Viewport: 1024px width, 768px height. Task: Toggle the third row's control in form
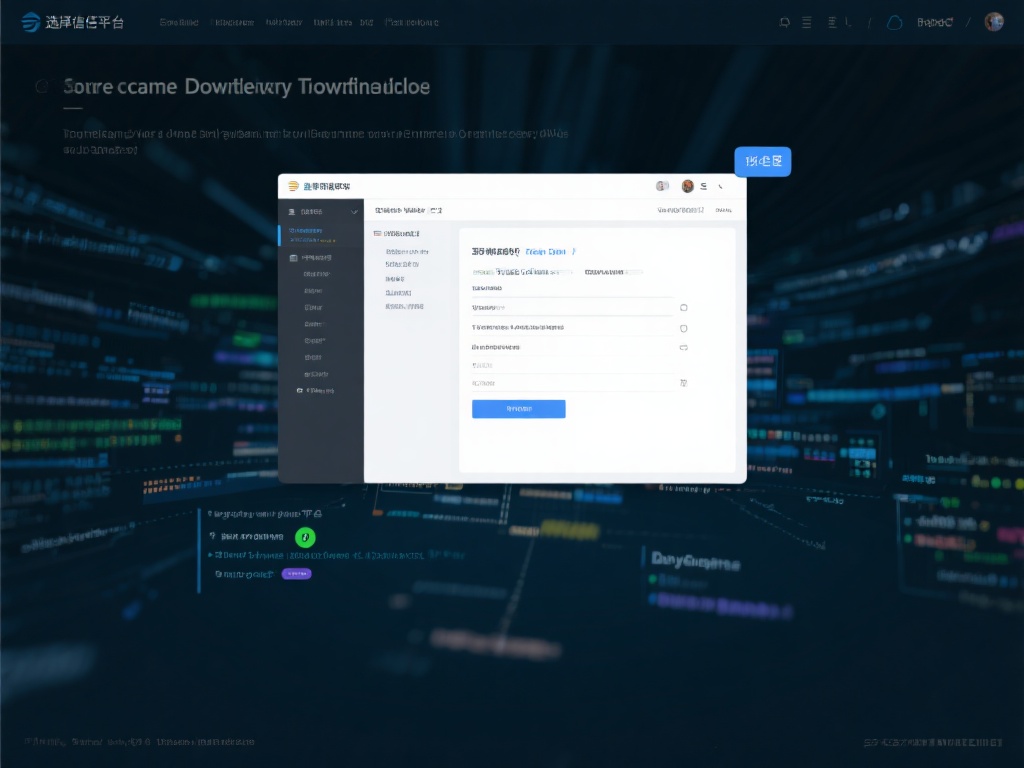tap(684, 347)
